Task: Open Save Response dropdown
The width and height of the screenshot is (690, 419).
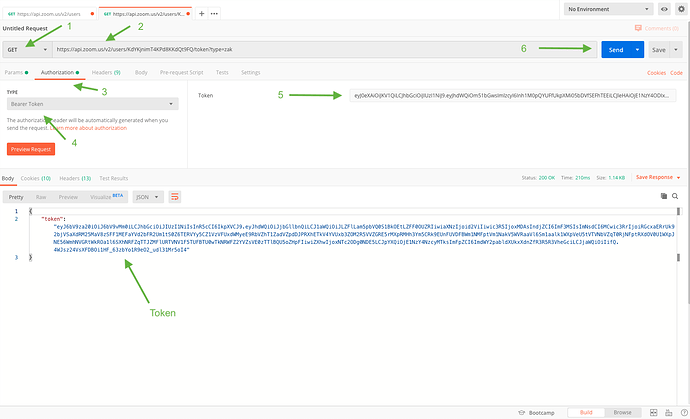Action: coord(658,177)
